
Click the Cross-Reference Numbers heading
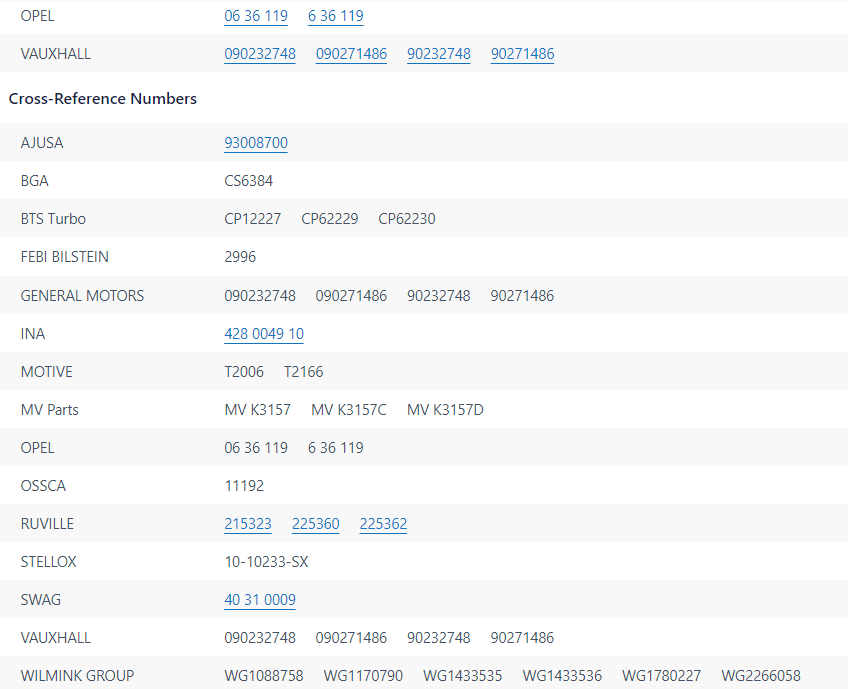(103, 98)
